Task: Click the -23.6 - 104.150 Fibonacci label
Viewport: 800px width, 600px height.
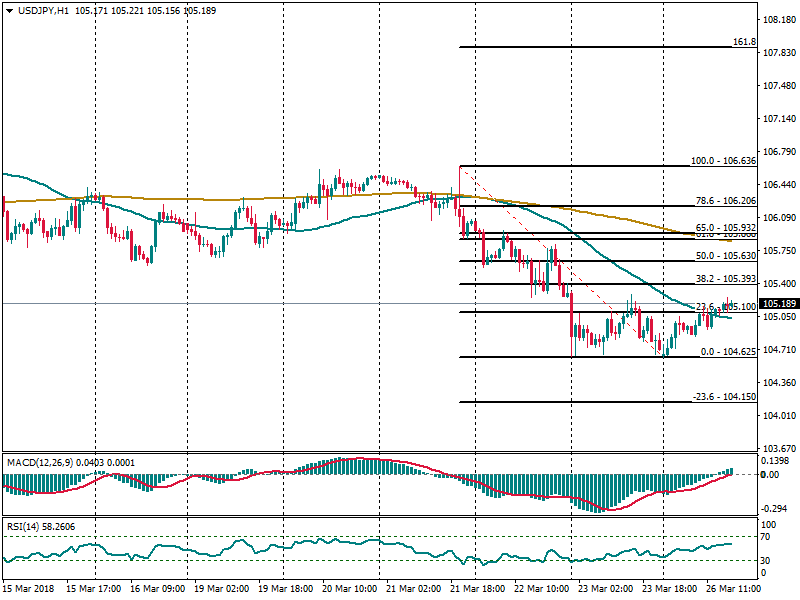Action: pos(723,397)
